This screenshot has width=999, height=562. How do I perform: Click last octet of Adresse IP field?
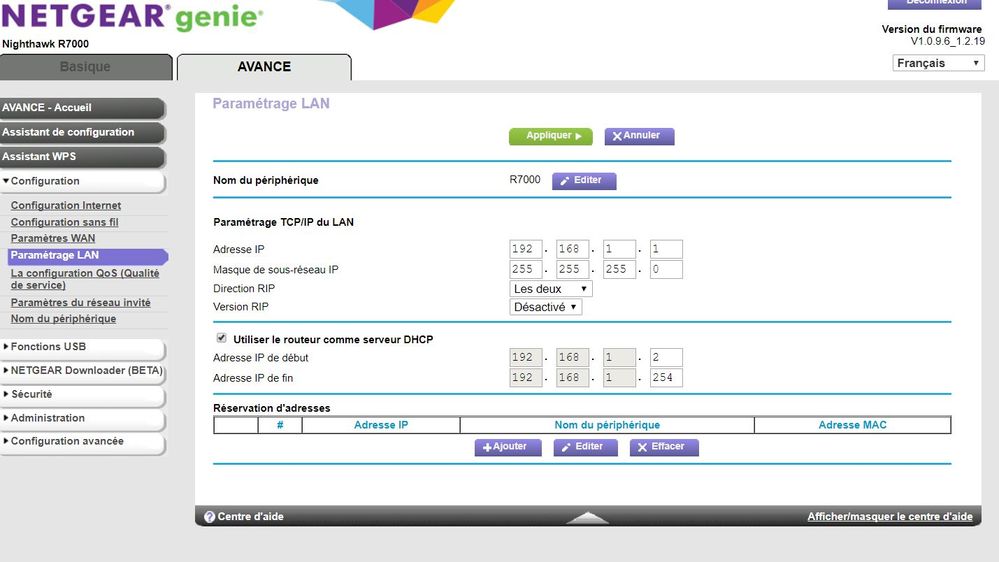point(666,249)
